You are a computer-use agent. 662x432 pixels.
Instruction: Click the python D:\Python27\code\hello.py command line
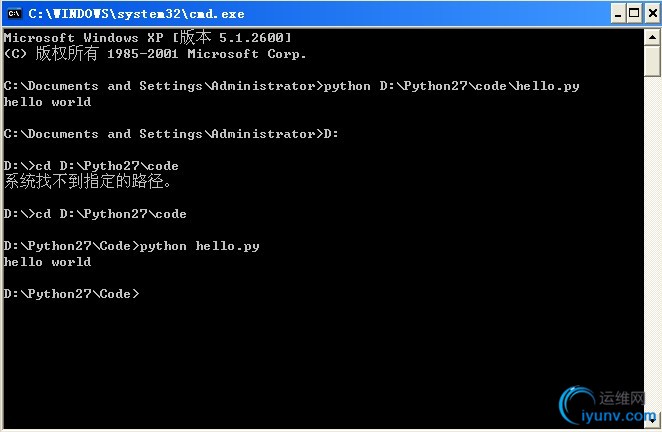click(x=291, y=86)
